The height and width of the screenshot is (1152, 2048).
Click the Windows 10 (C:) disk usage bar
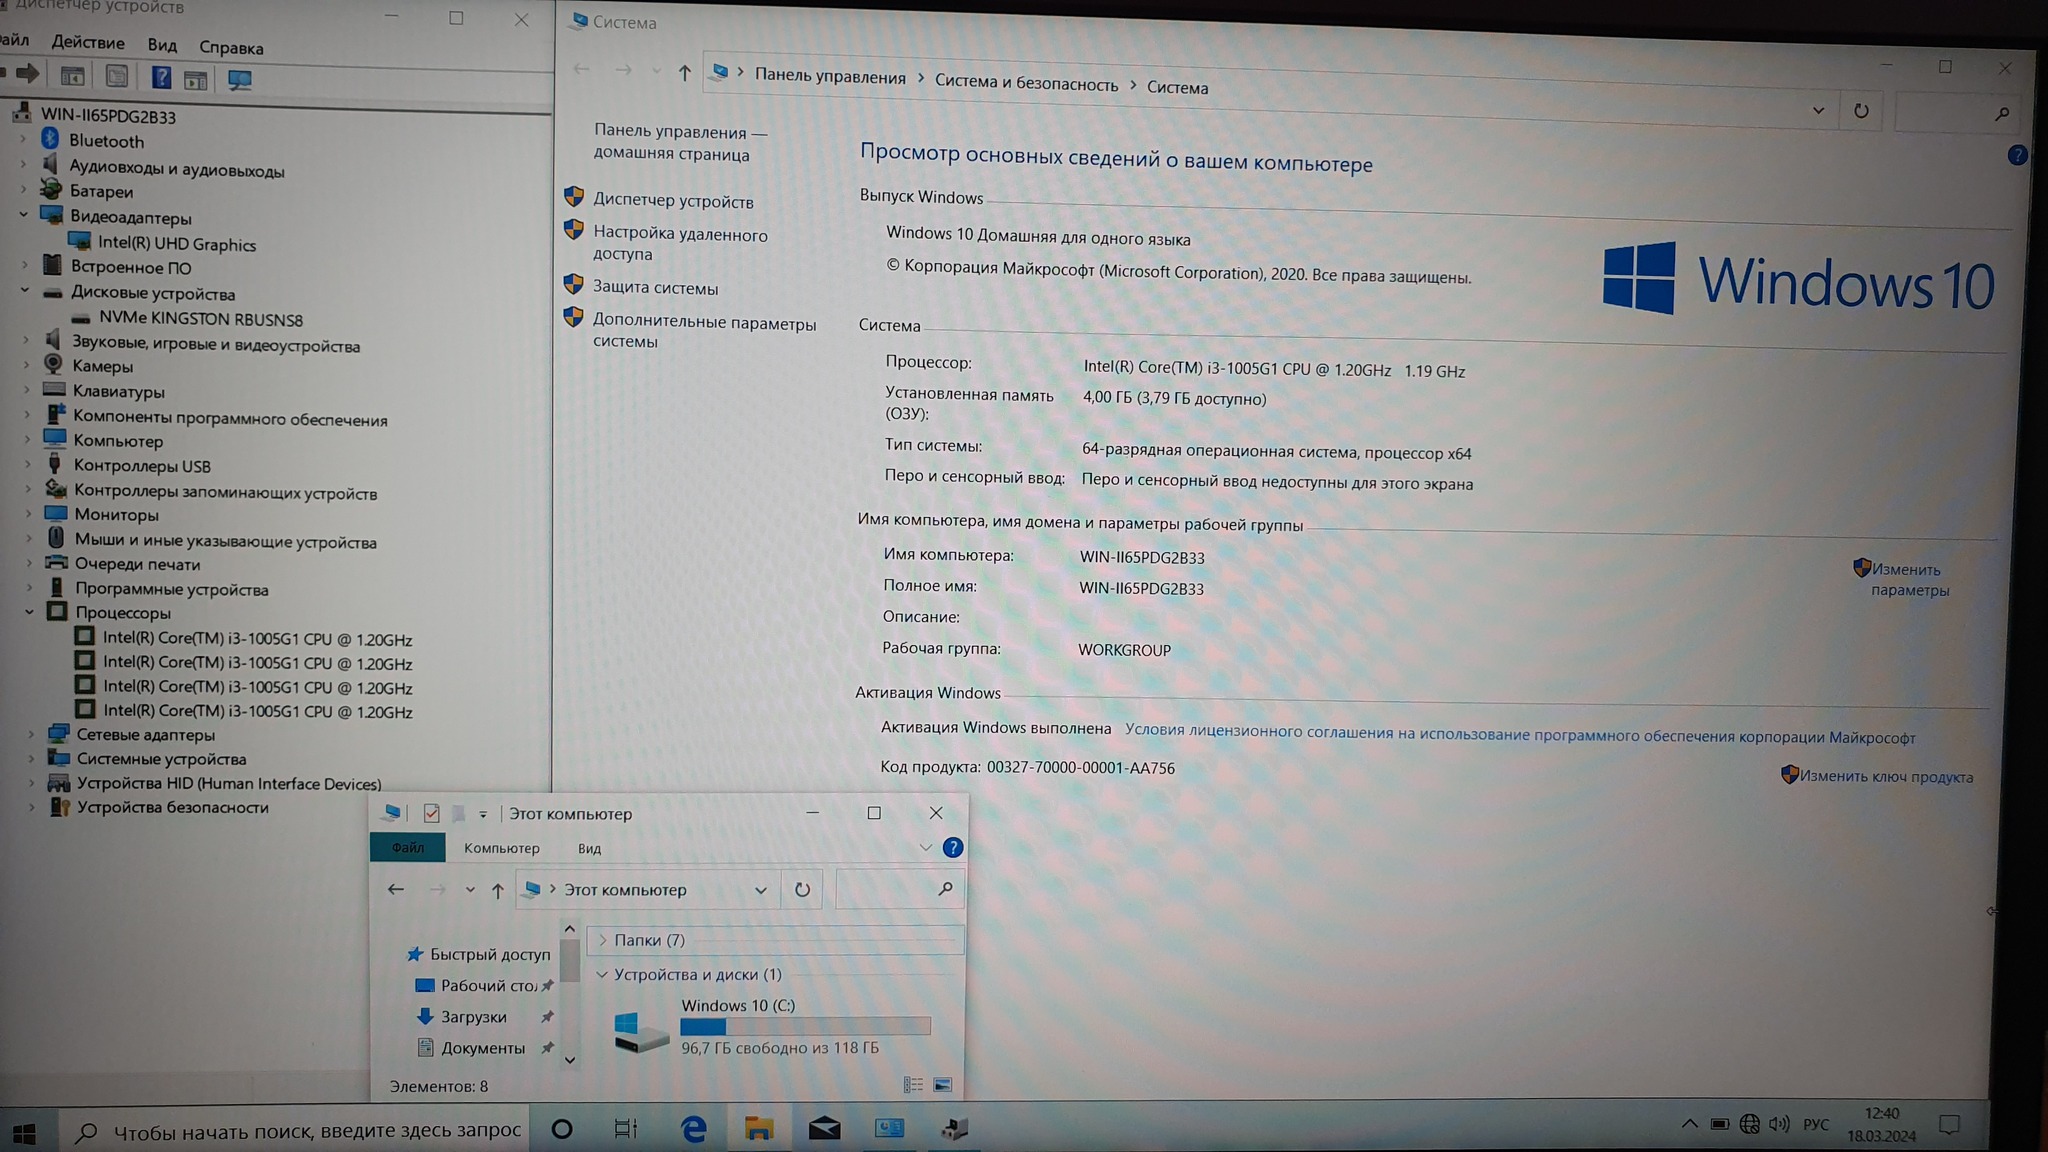click(805, 1026)
